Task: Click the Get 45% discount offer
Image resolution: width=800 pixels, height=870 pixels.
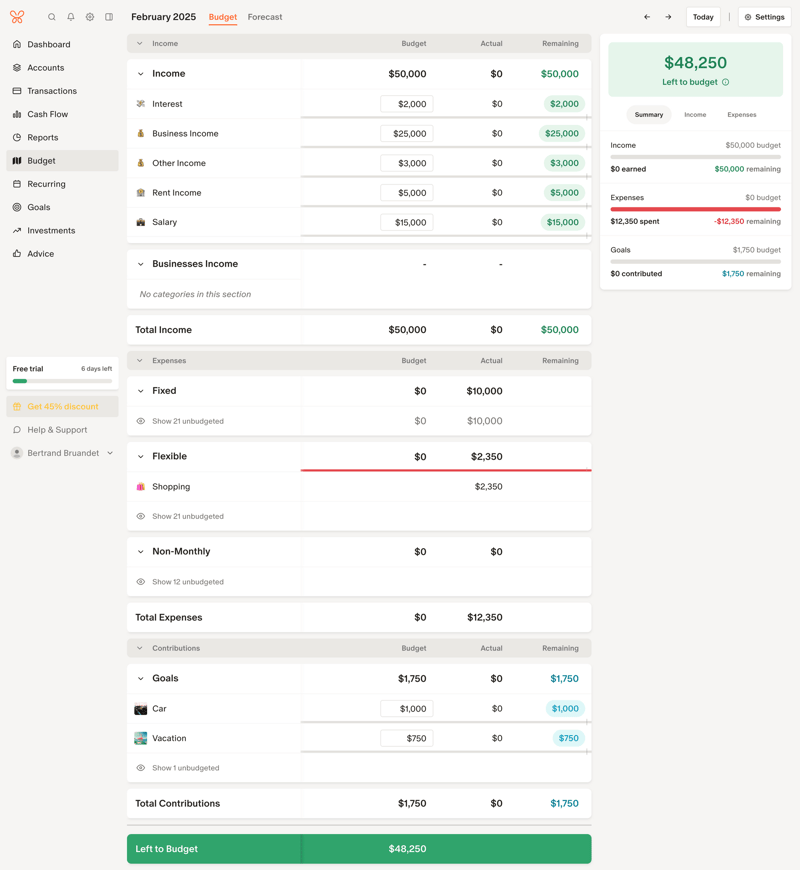Action: [62, 406]
